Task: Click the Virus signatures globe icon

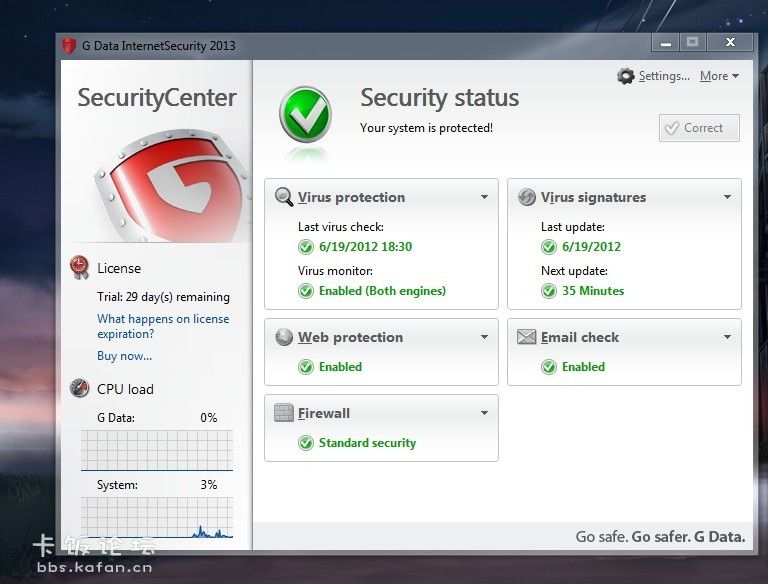Action: pyautogui.click(x=527, y=197)
